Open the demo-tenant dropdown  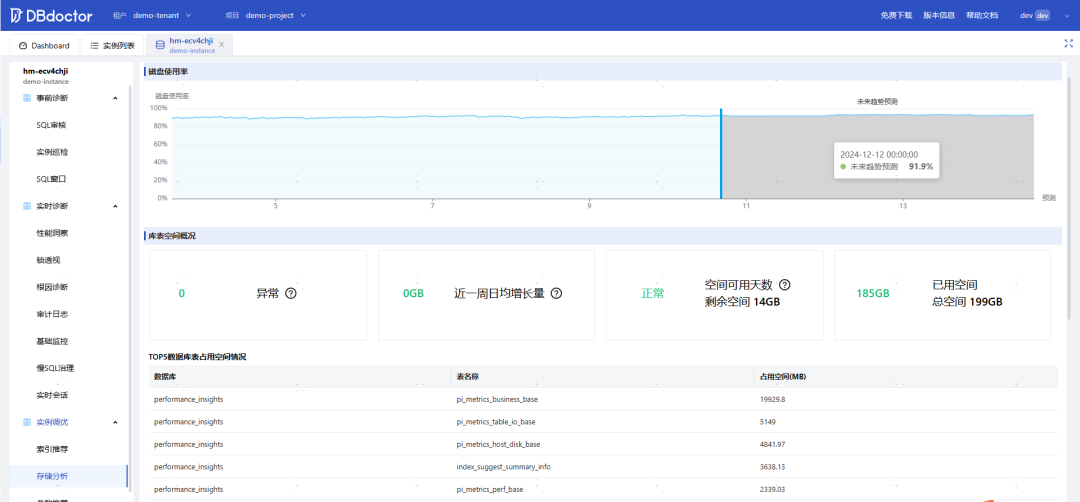pos(163,15)
